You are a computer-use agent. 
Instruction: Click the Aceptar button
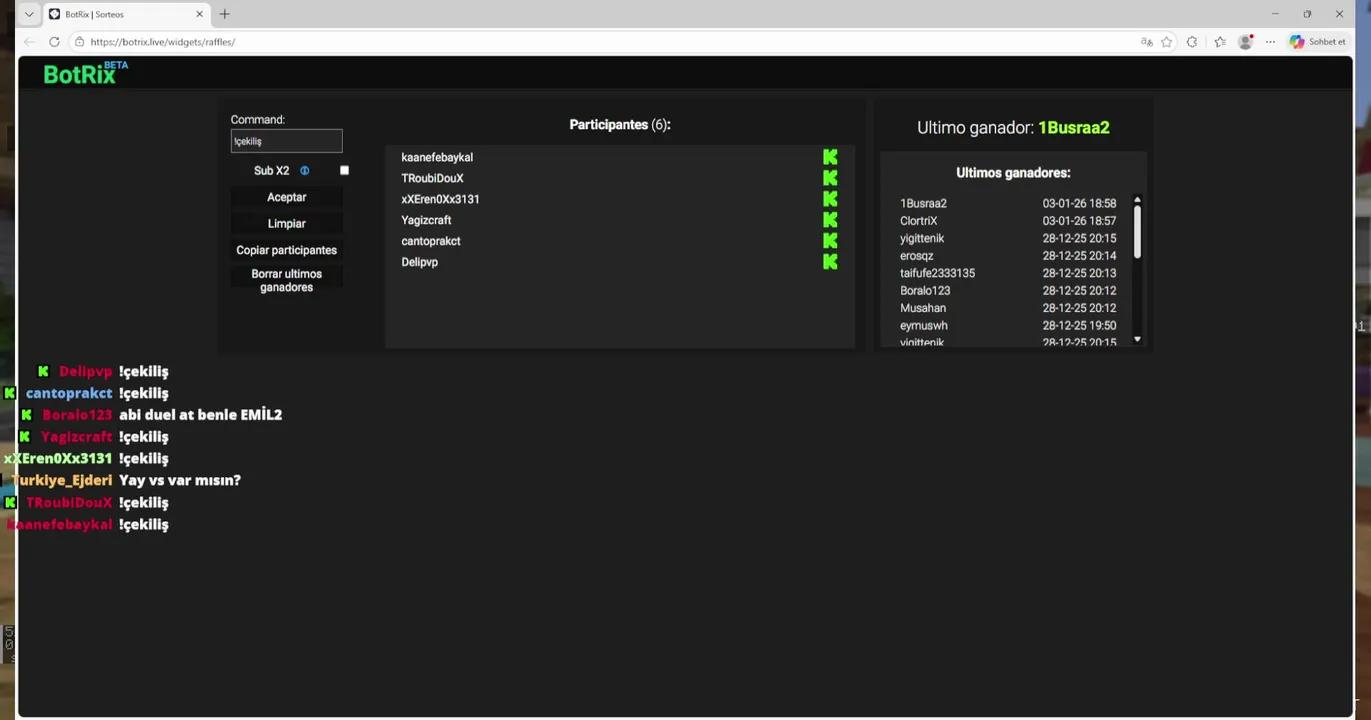tap(287, 198)
